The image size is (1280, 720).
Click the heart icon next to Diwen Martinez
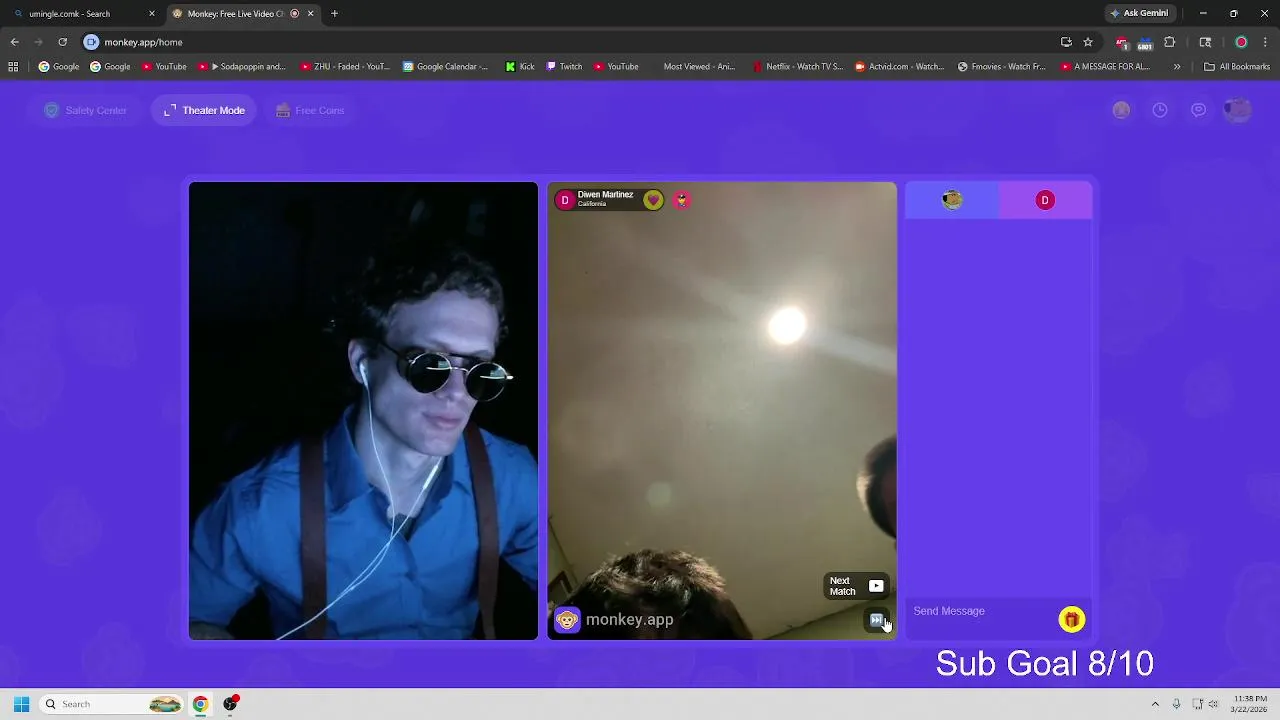coord(653,200)
